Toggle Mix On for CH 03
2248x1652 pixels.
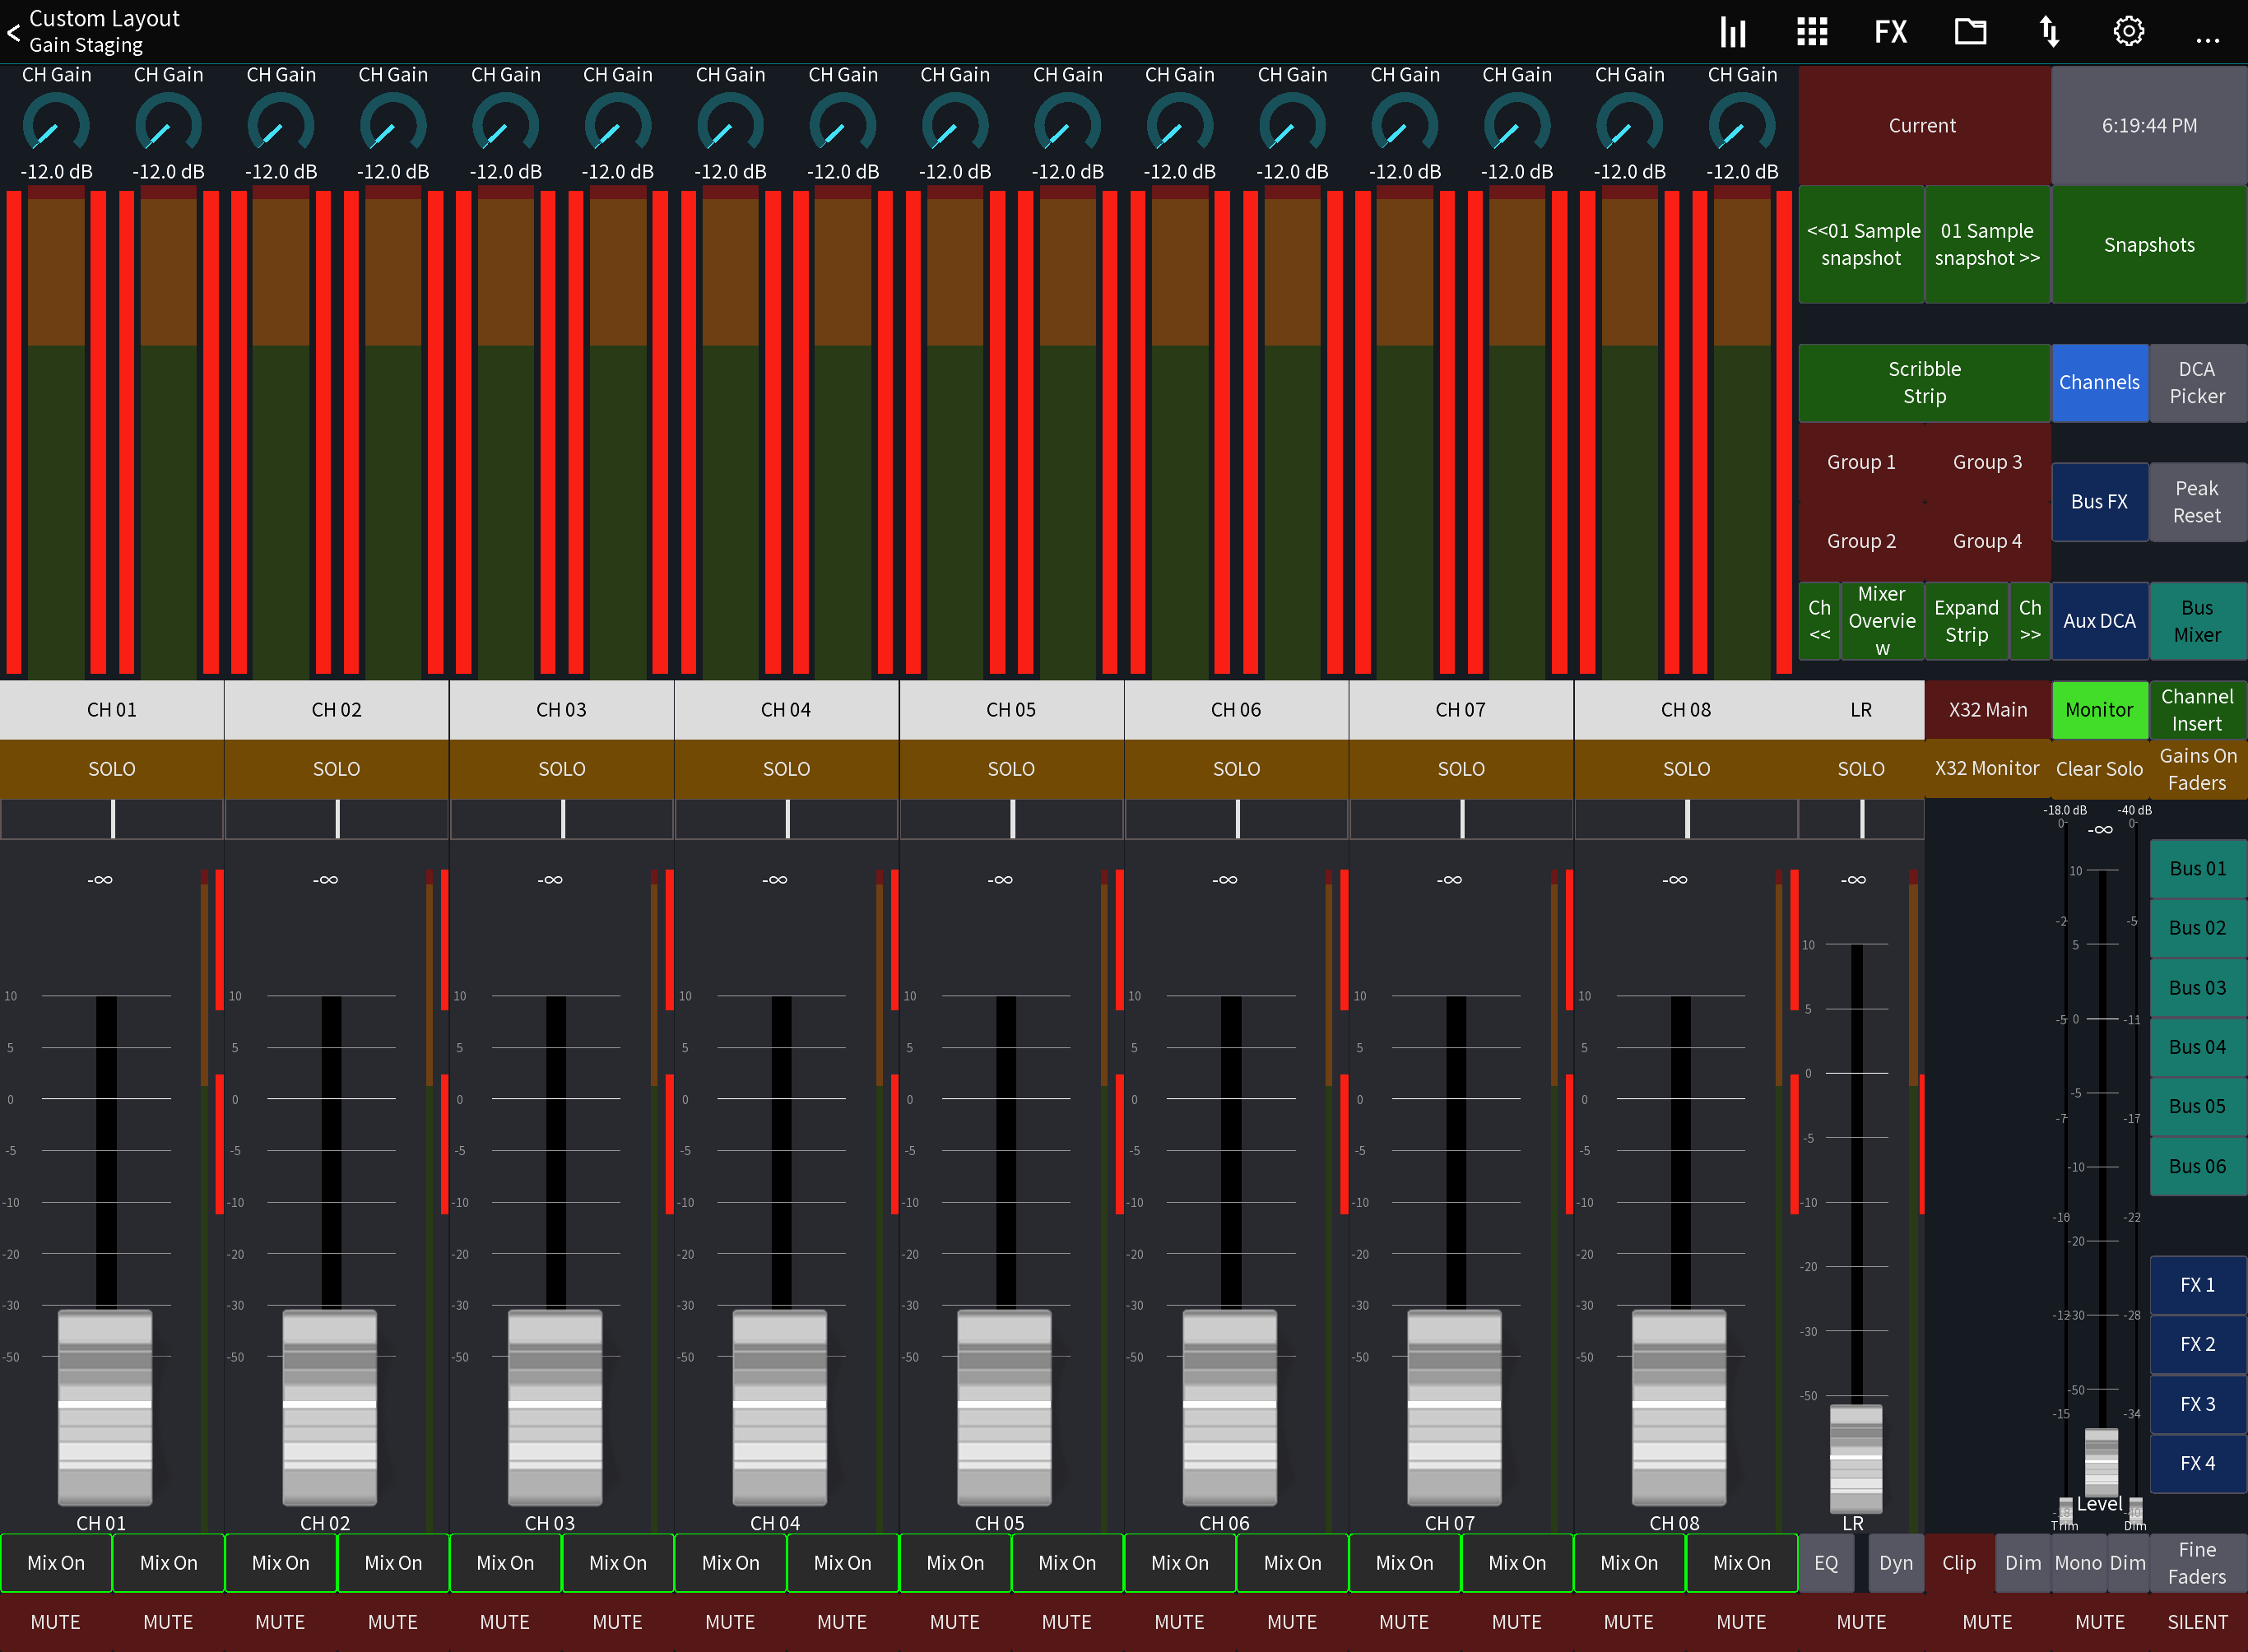[505, 1562]
